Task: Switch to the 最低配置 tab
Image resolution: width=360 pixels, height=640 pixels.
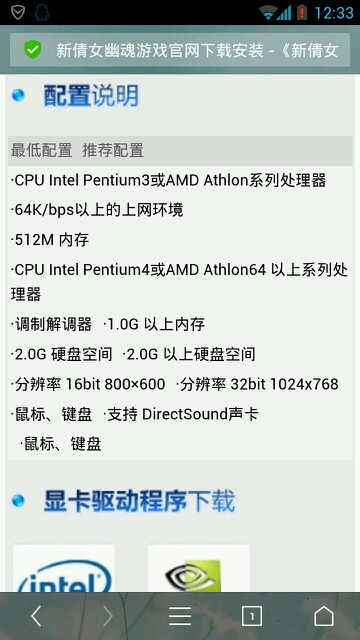Action: 41,151
